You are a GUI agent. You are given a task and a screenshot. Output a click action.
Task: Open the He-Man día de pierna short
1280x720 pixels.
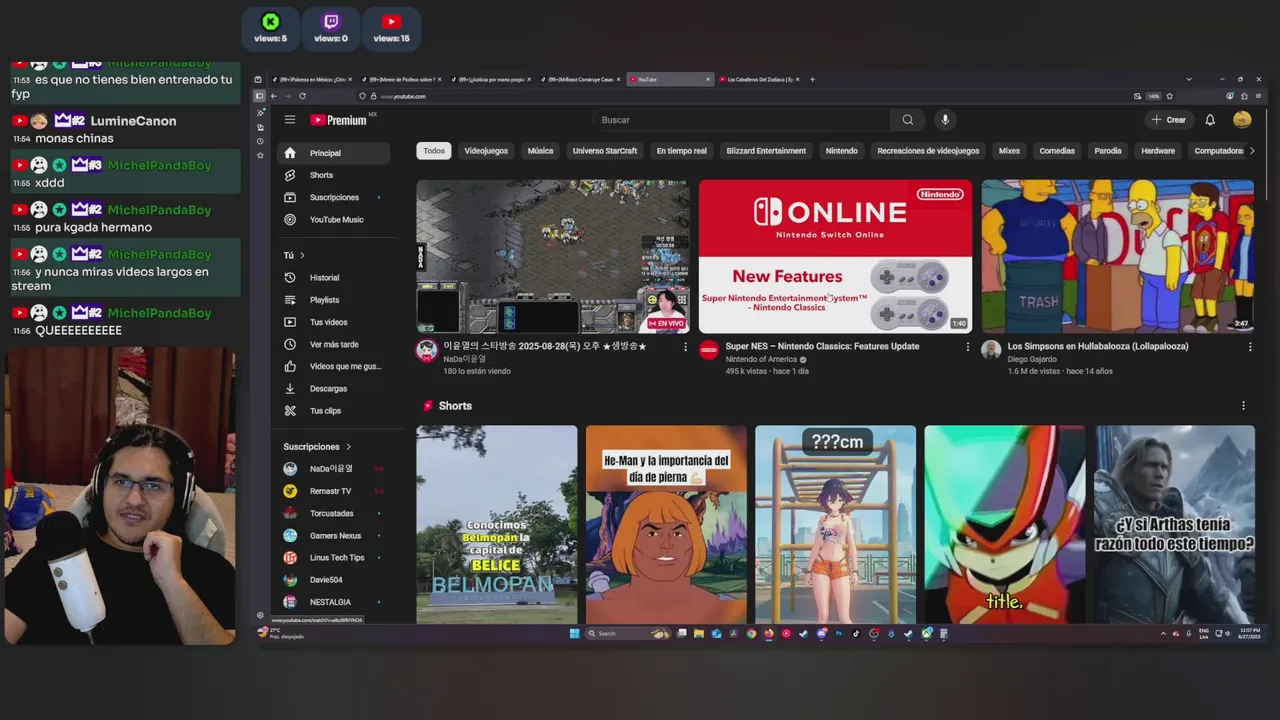tap(666, 525)
